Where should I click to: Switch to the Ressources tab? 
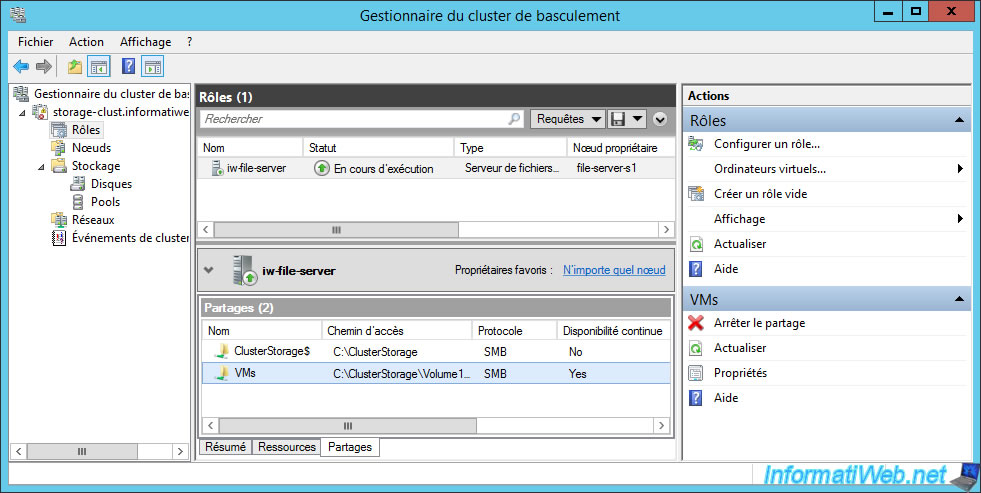click(x=287, y=447)
